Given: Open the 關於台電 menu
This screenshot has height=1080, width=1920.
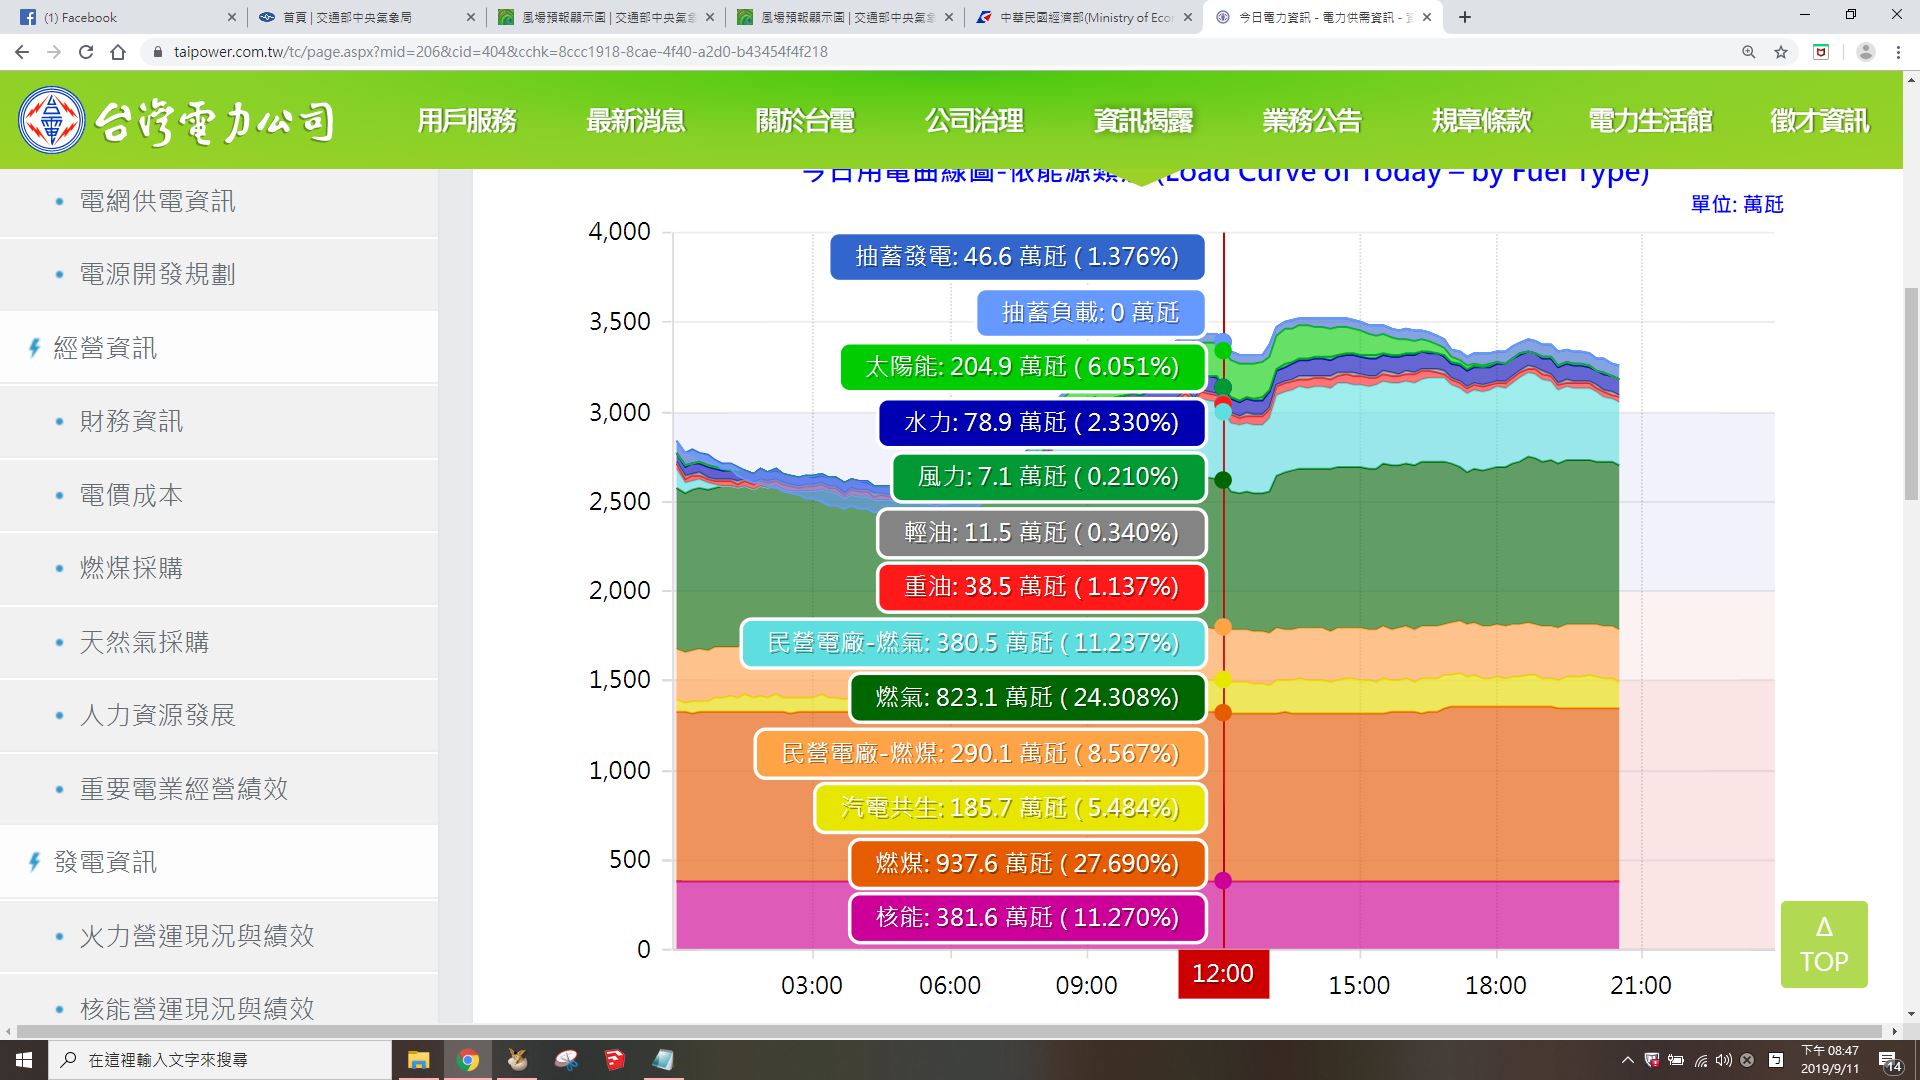Looking at the screenshot, I should point(805,121).
